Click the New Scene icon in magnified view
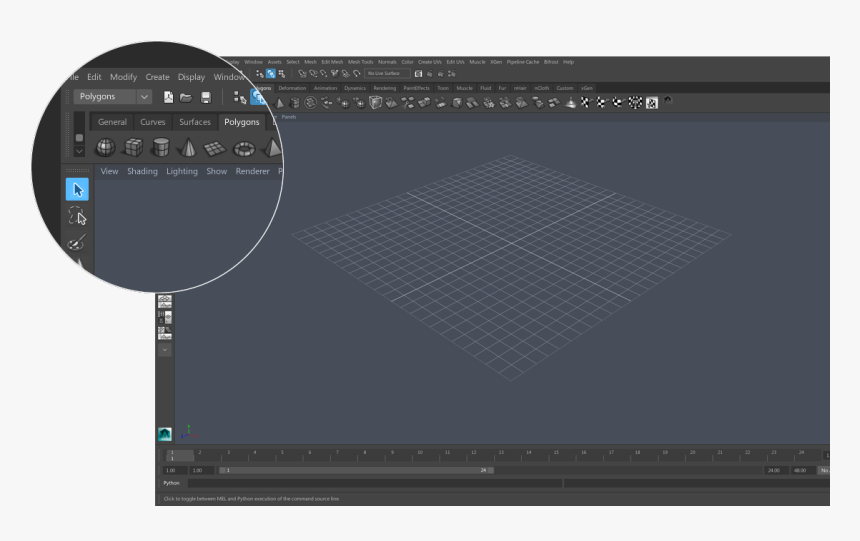Screen dimensions: 860x541 tap(168, 97)
